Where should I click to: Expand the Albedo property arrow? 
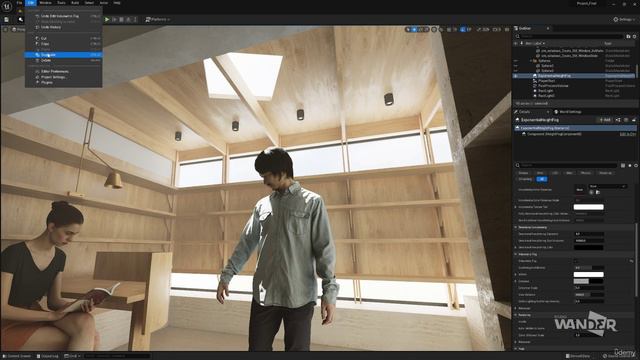pyautogui.click(x=516, y=274)
